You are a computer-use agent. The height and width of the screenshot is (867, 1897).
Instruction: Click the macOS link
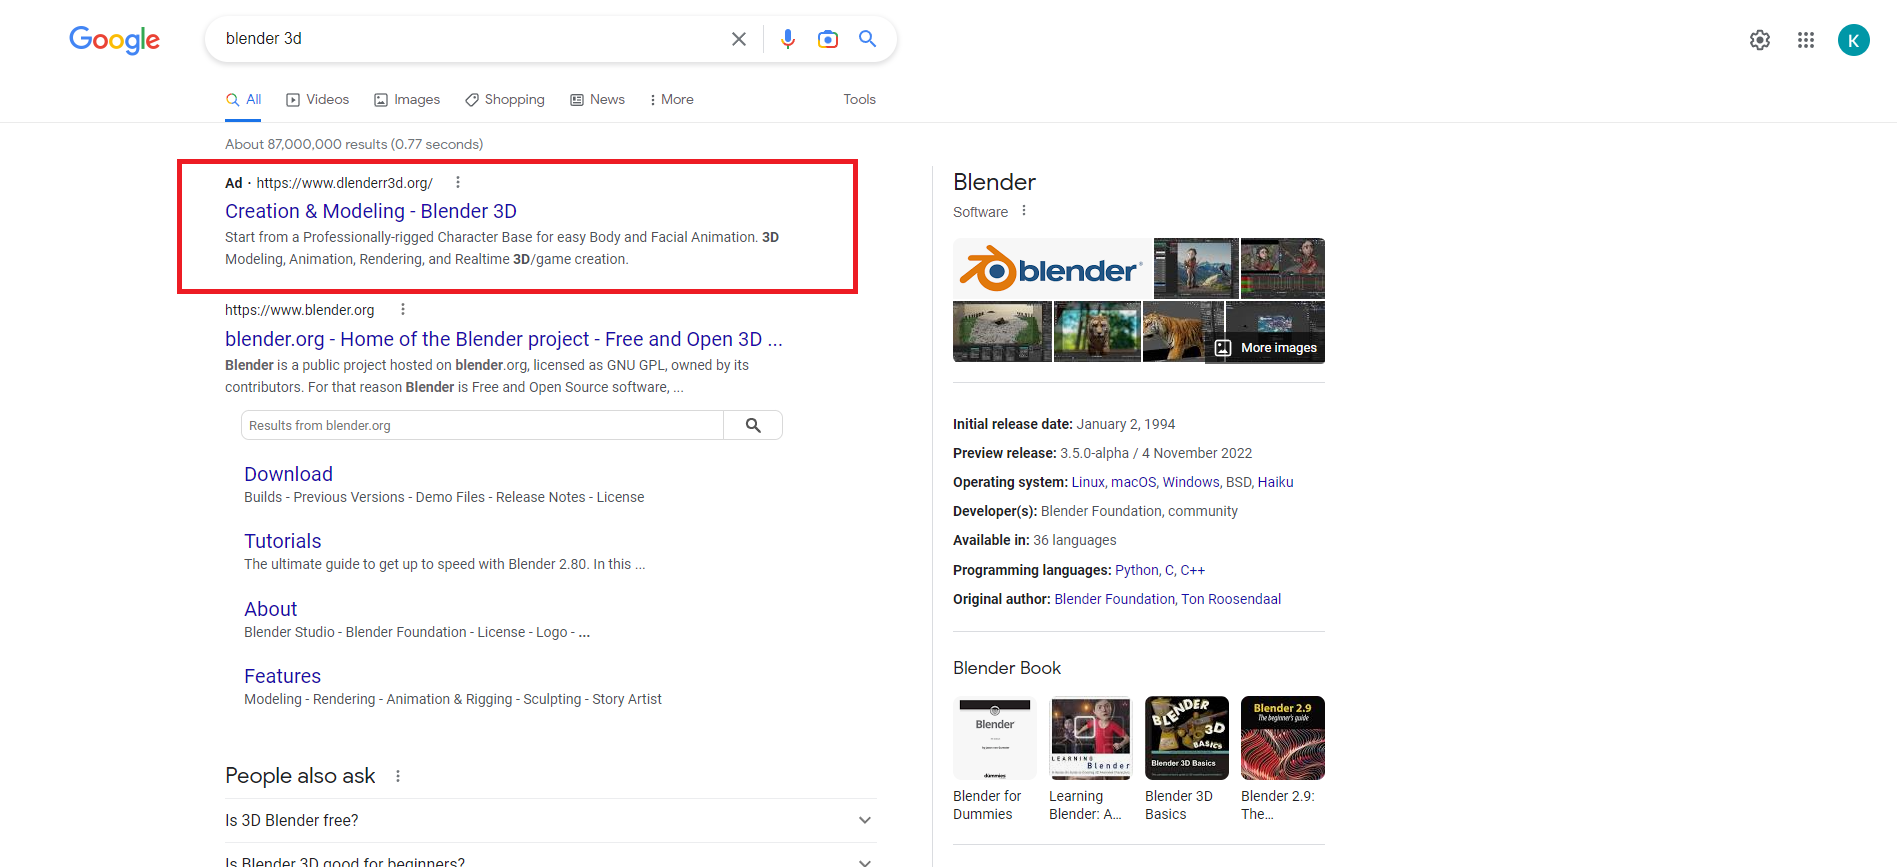click(x=1133, y=482)
